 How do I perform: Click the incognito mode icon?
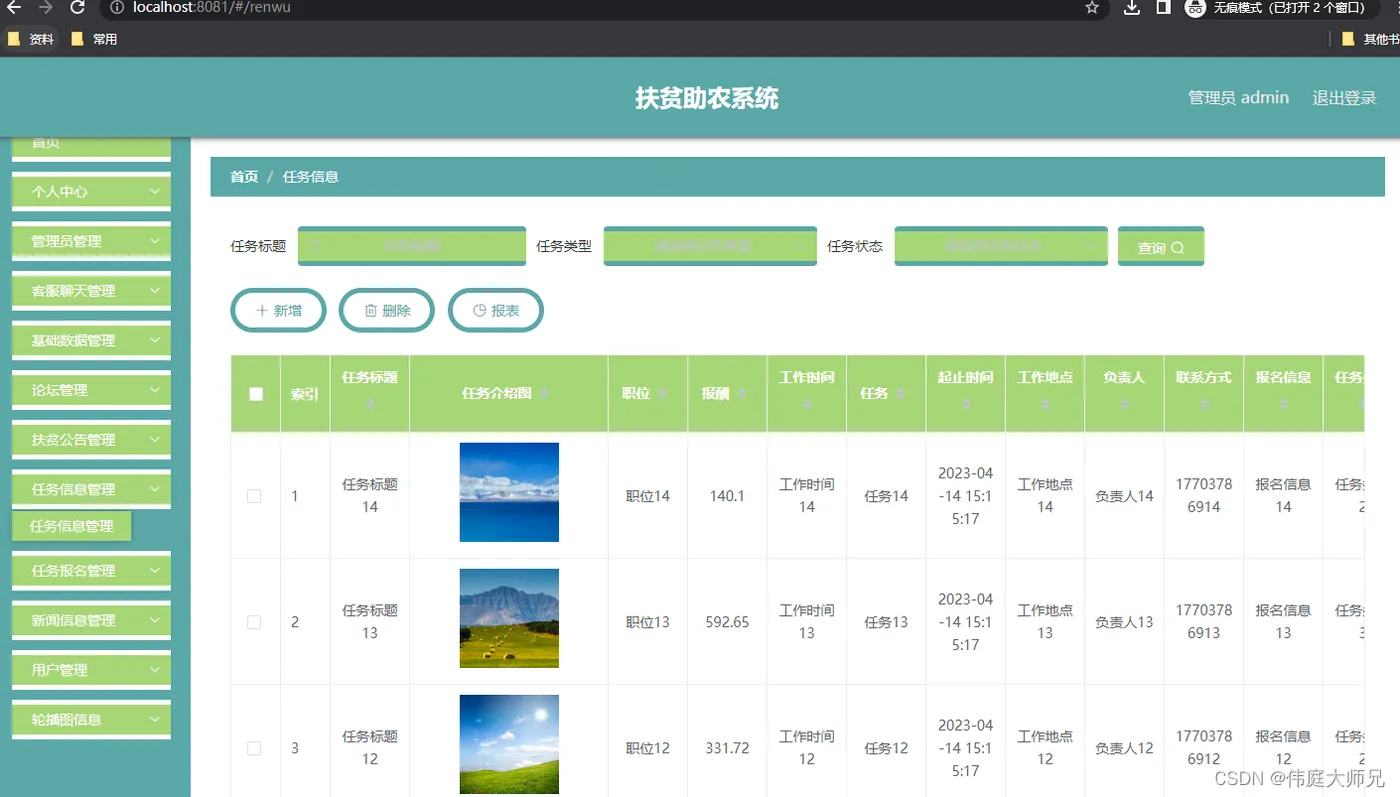(1195, 8)
